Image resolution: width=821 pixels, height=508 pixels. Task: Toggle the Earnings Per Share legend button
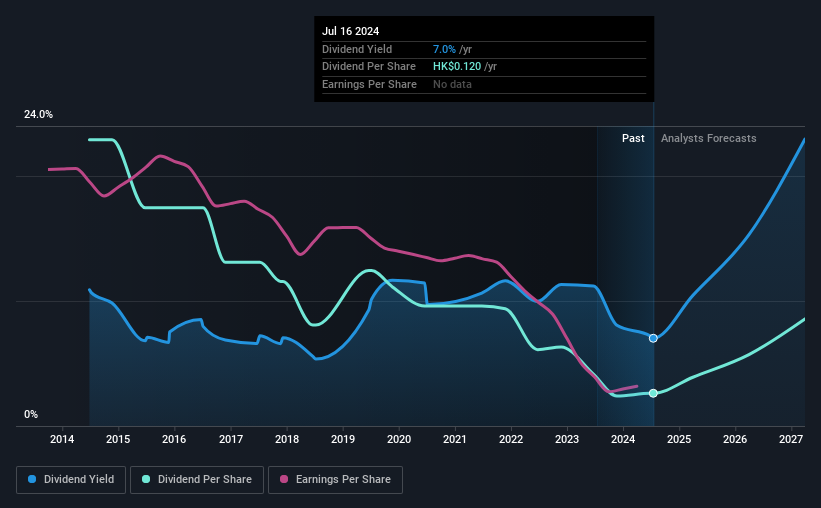coord(335,480)
